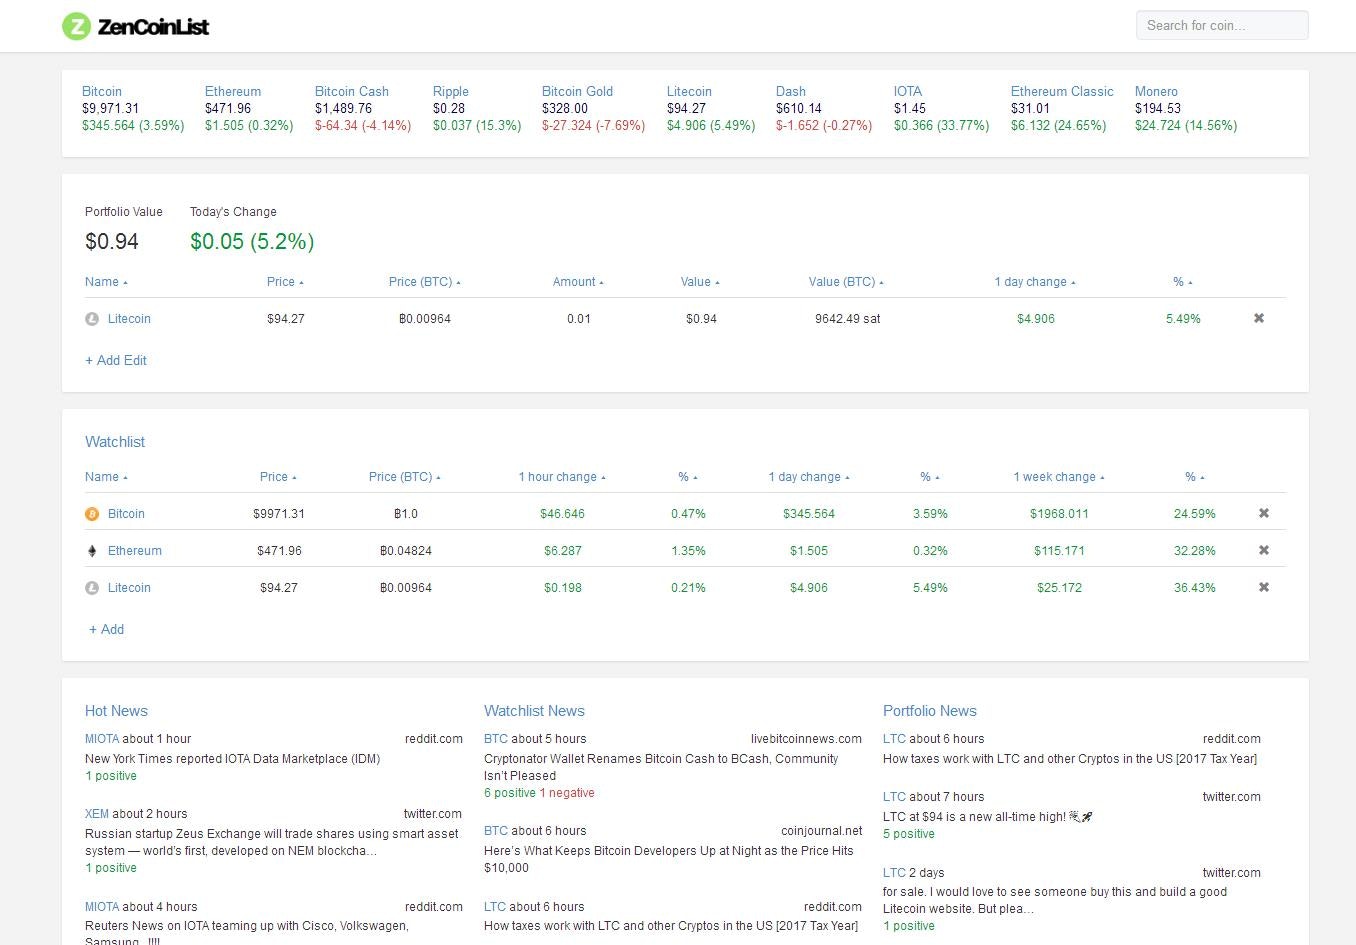Sort watchlist by Name column
The image size is (1356, 945).
coord(106,477)
